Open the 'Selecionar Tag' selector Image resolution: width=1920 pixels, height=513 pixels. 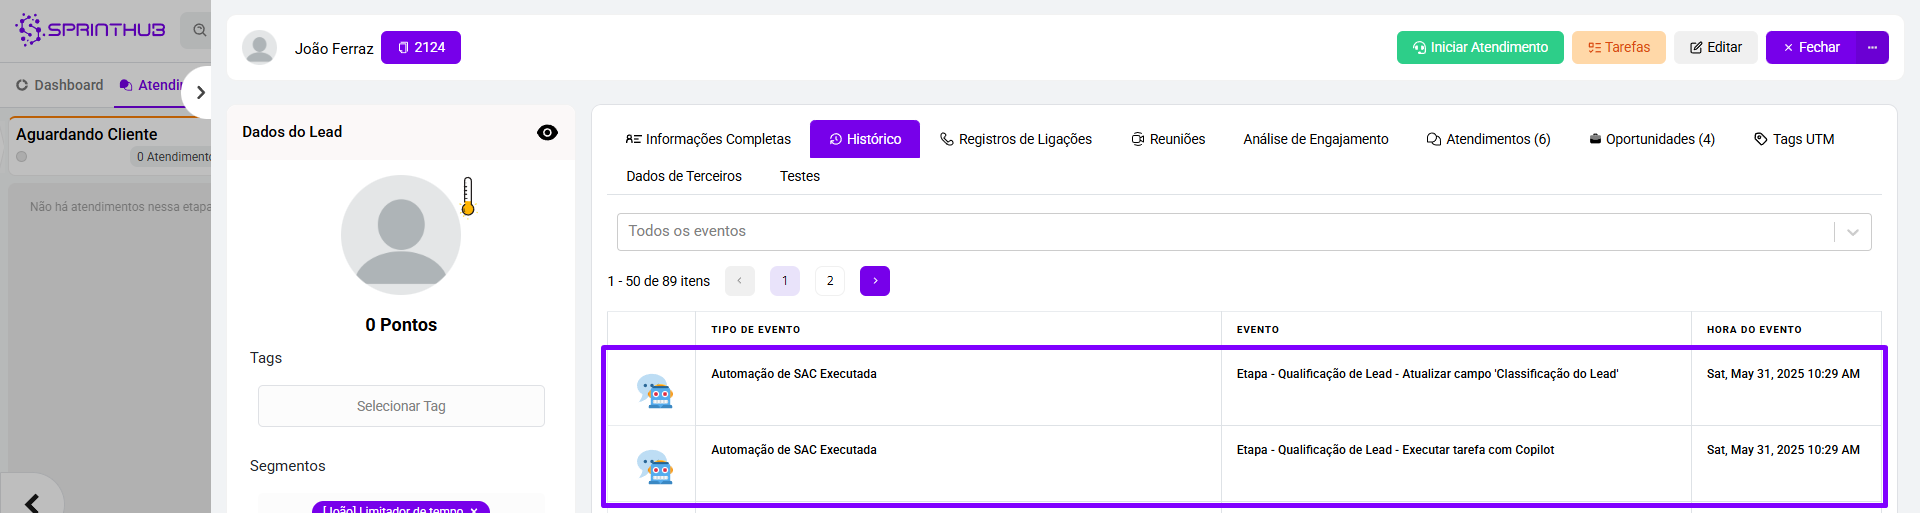coord(401,406)
